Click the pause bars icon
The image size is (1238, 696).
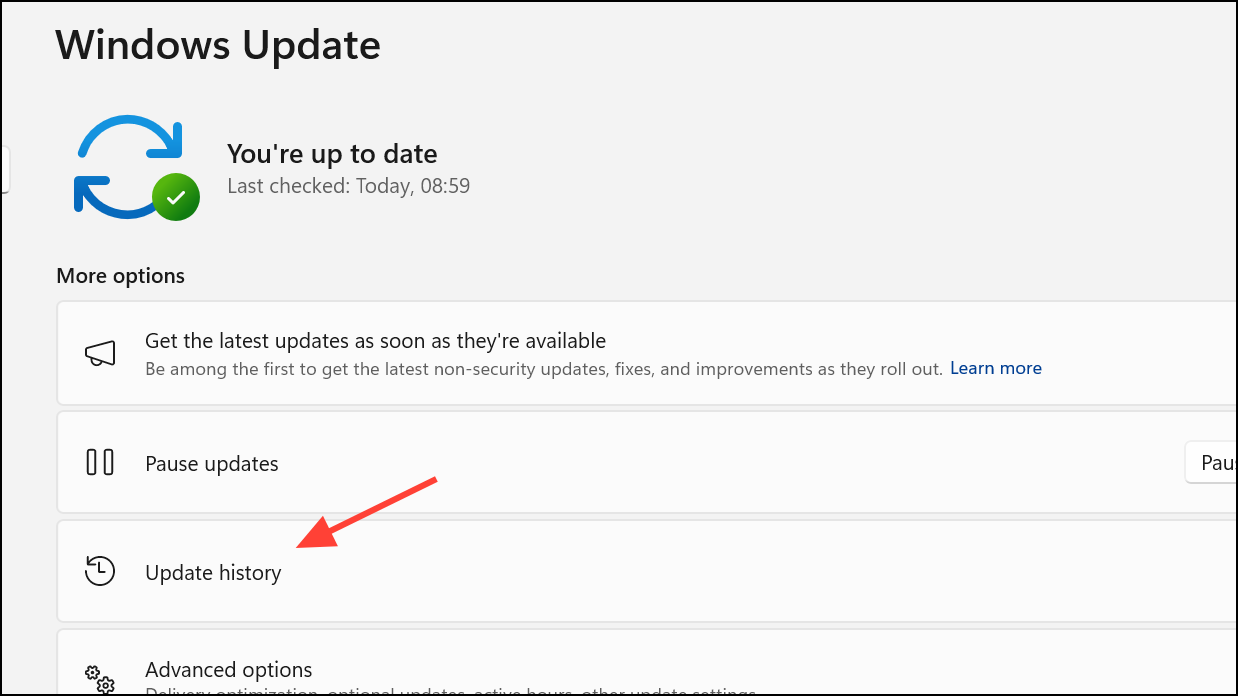point(100,463)
